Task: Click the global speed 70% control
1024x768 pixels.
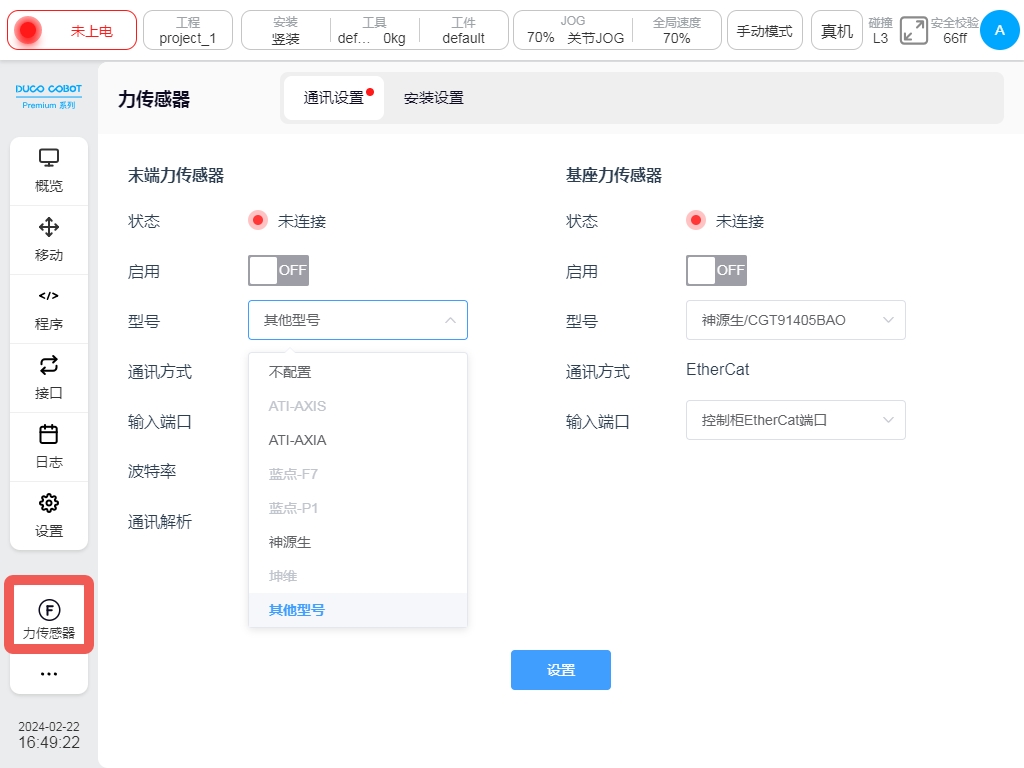Action: tap(677, 31)
